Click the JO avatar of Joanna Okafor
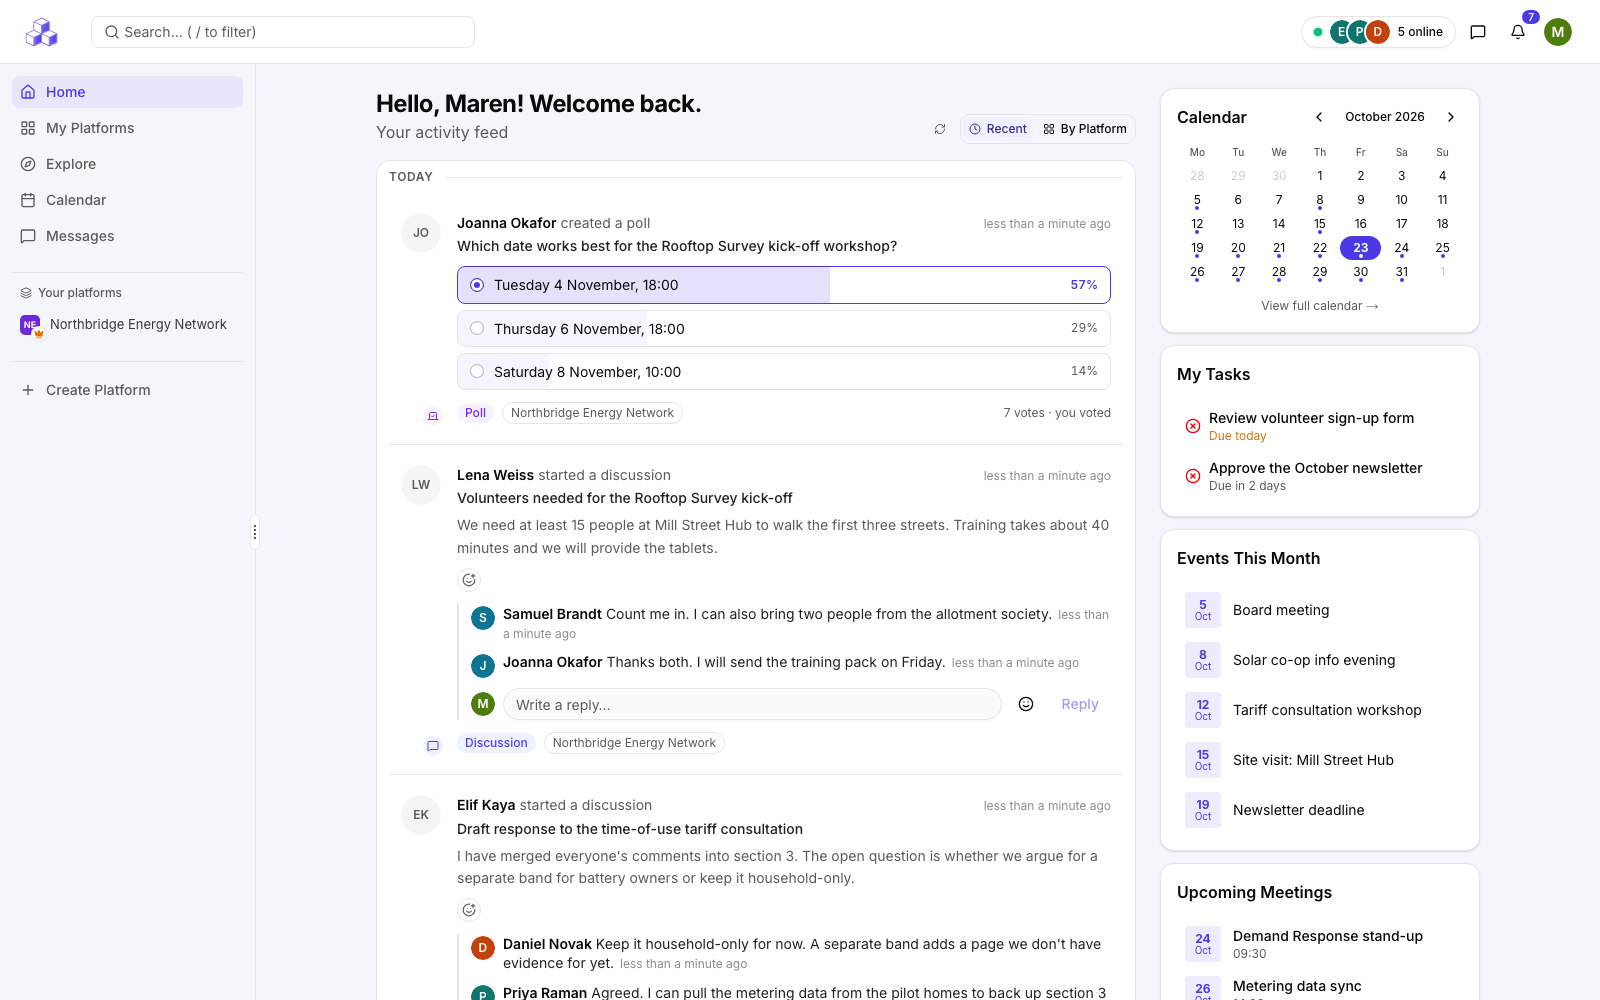 click(421, 233)
